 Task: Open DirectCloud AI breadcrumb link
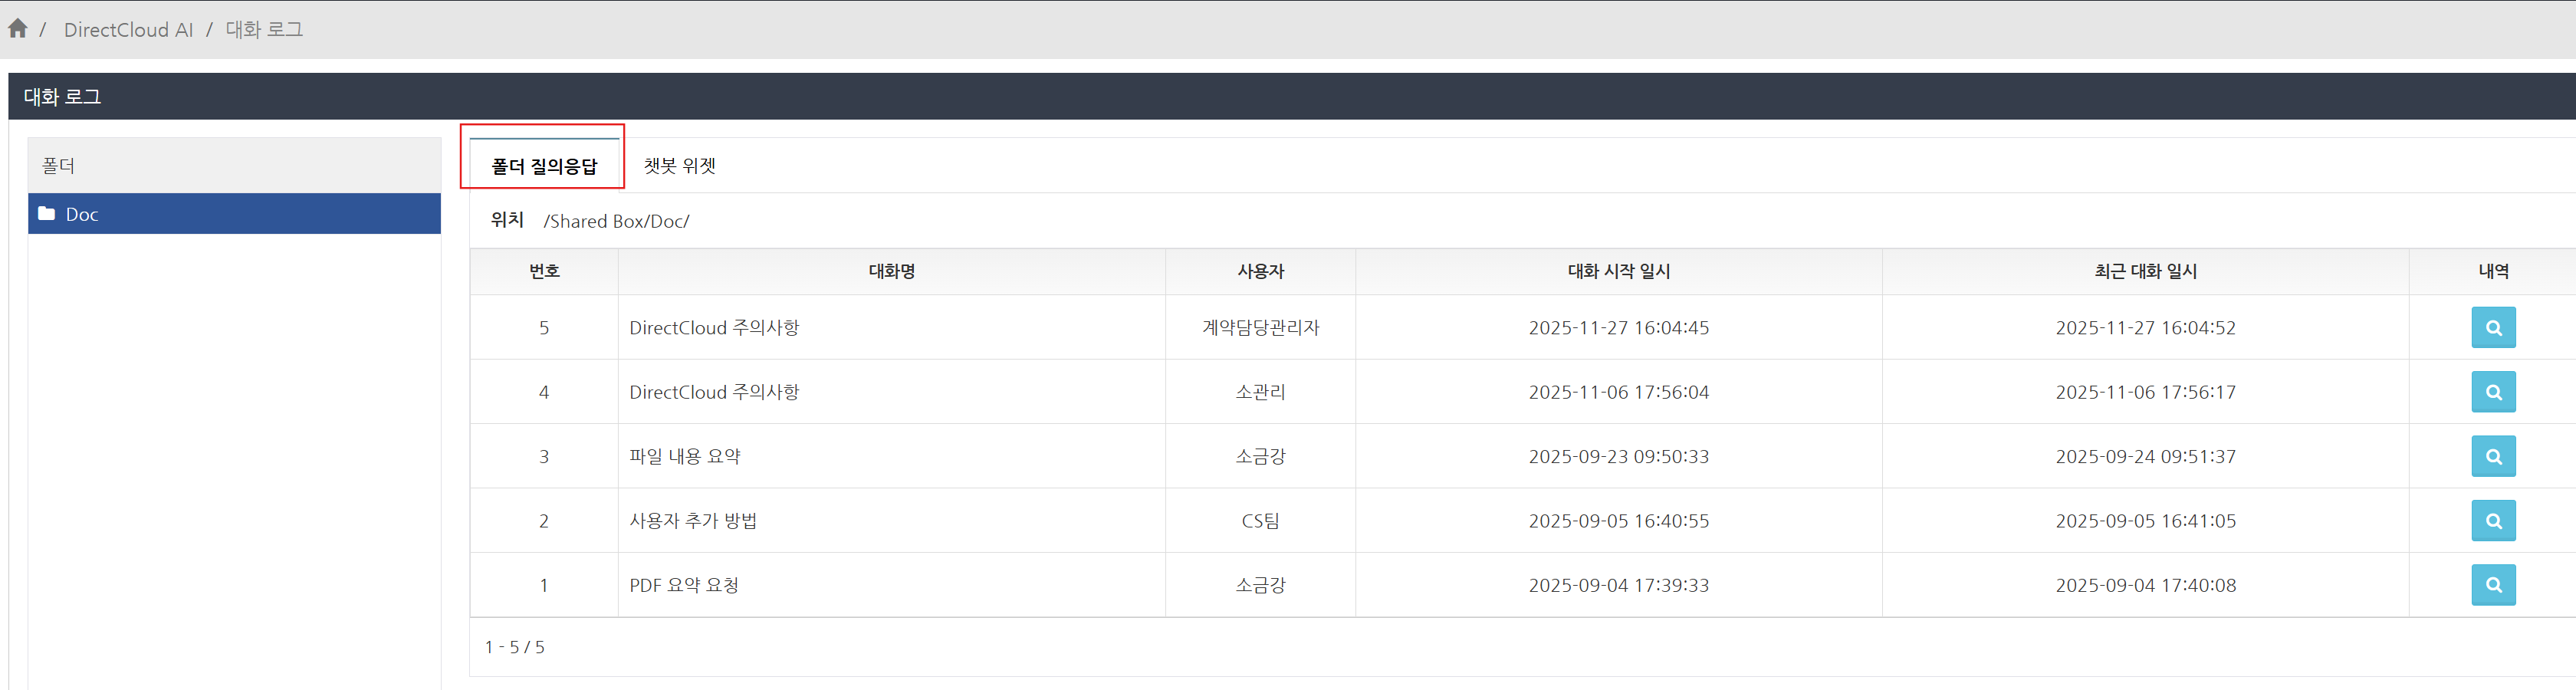128,30
